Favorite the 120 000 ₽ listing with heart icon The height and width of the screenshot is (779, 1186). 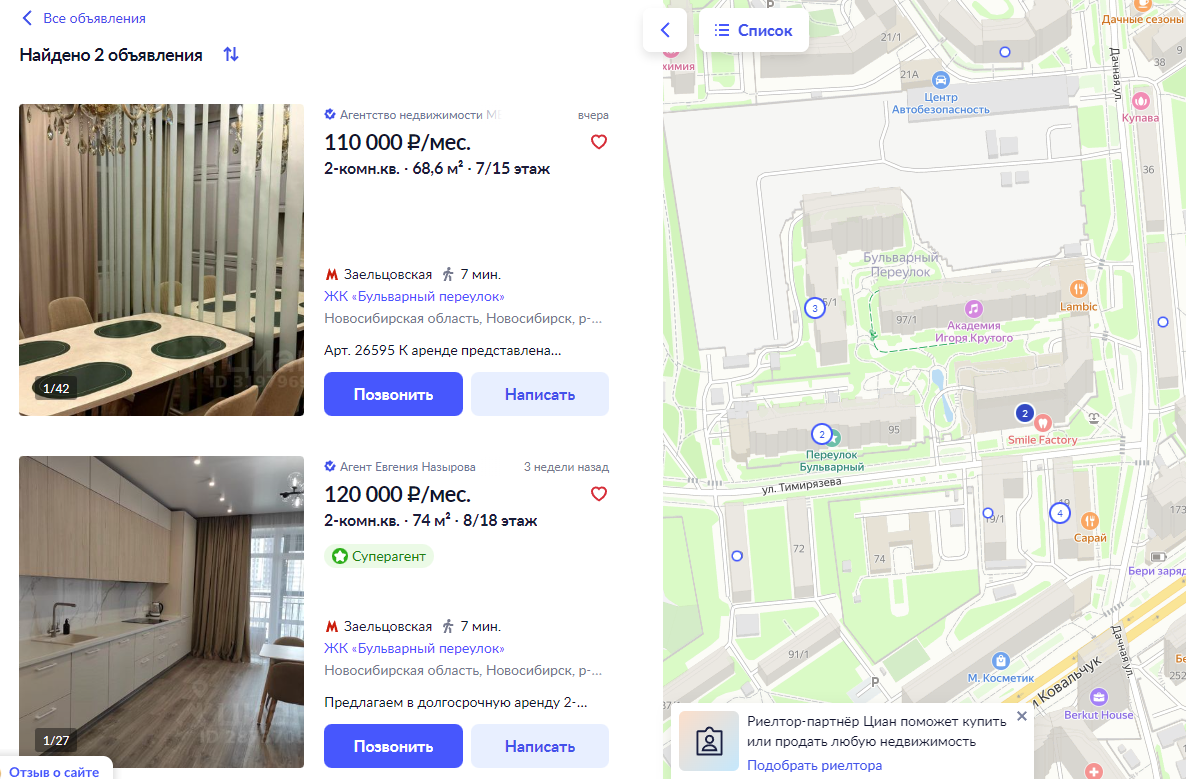(x=598, y=494)
